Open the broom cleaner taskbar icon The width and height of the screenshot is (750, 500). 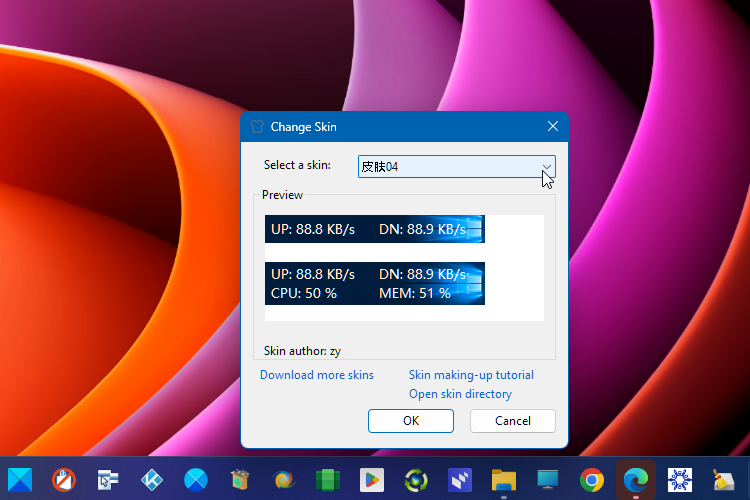(x=724, y=479)
